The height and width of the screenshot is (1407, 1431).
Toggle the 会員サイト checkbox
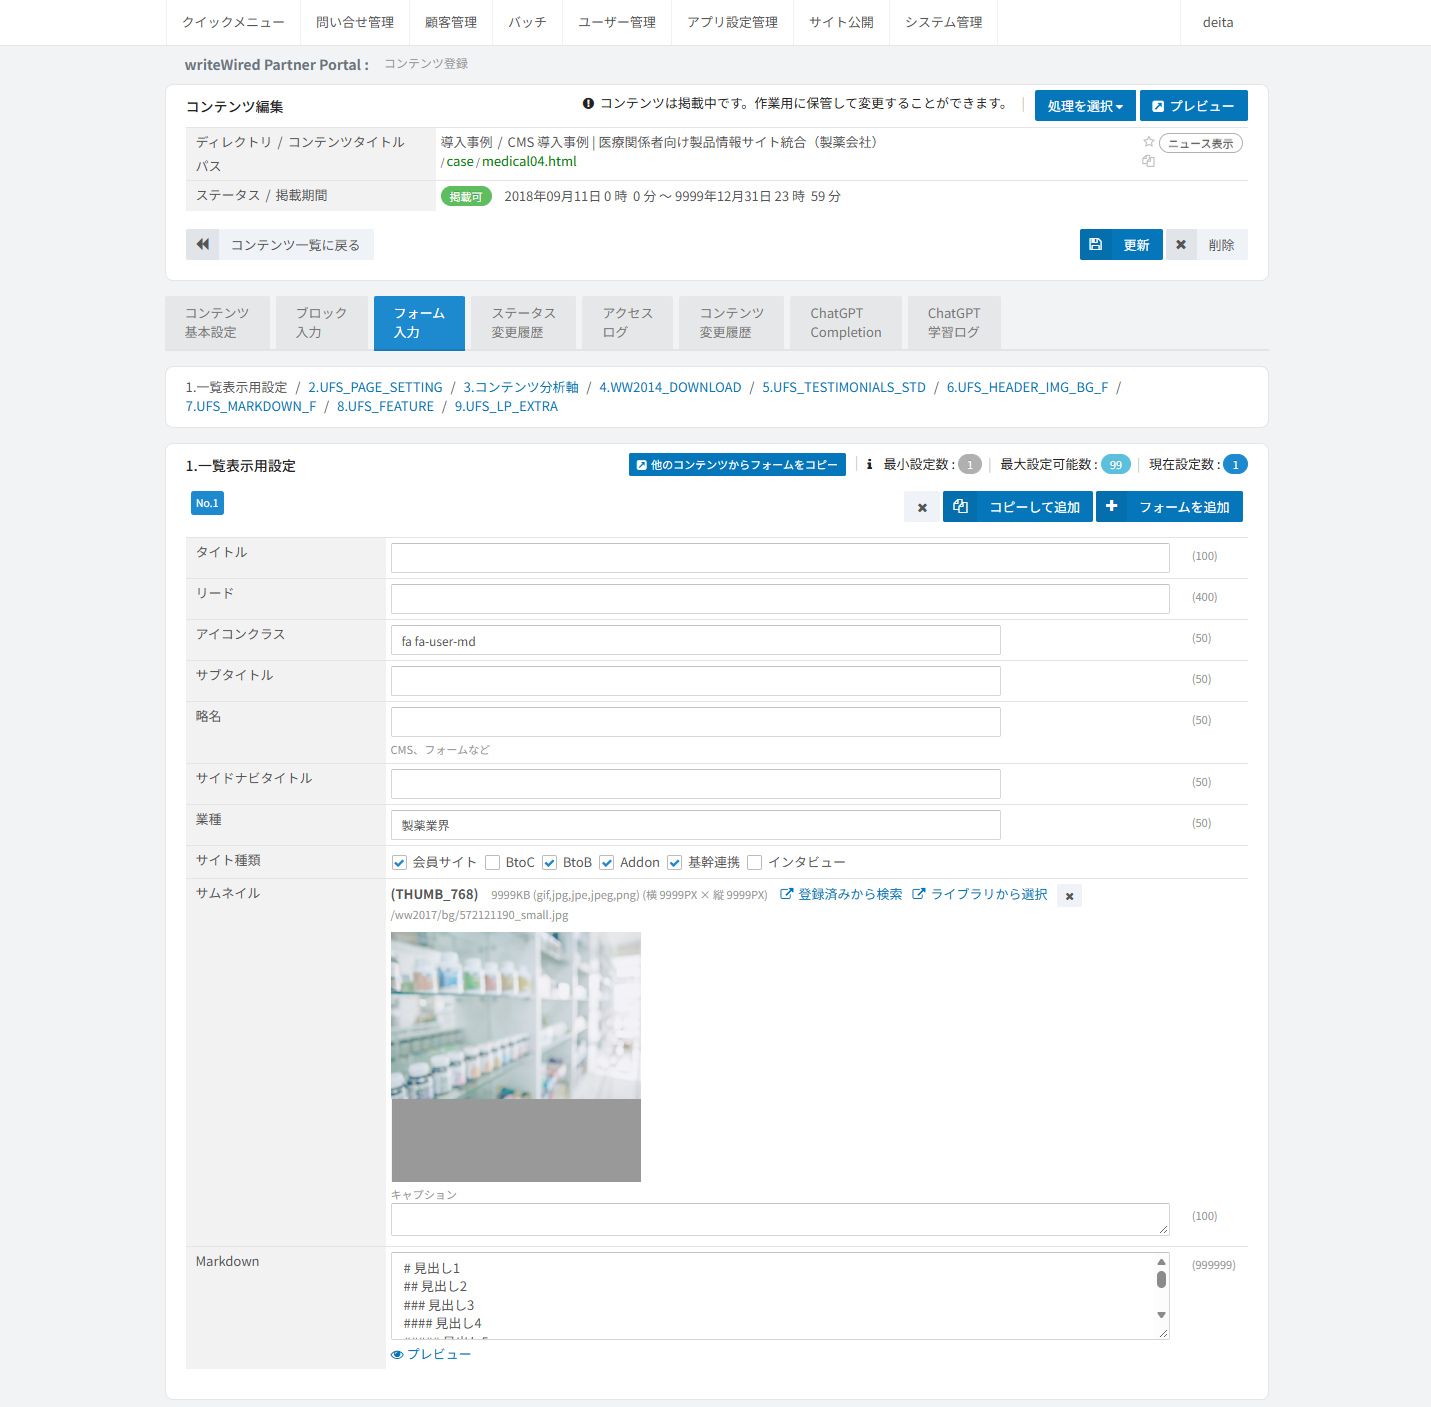pos(400,862)
